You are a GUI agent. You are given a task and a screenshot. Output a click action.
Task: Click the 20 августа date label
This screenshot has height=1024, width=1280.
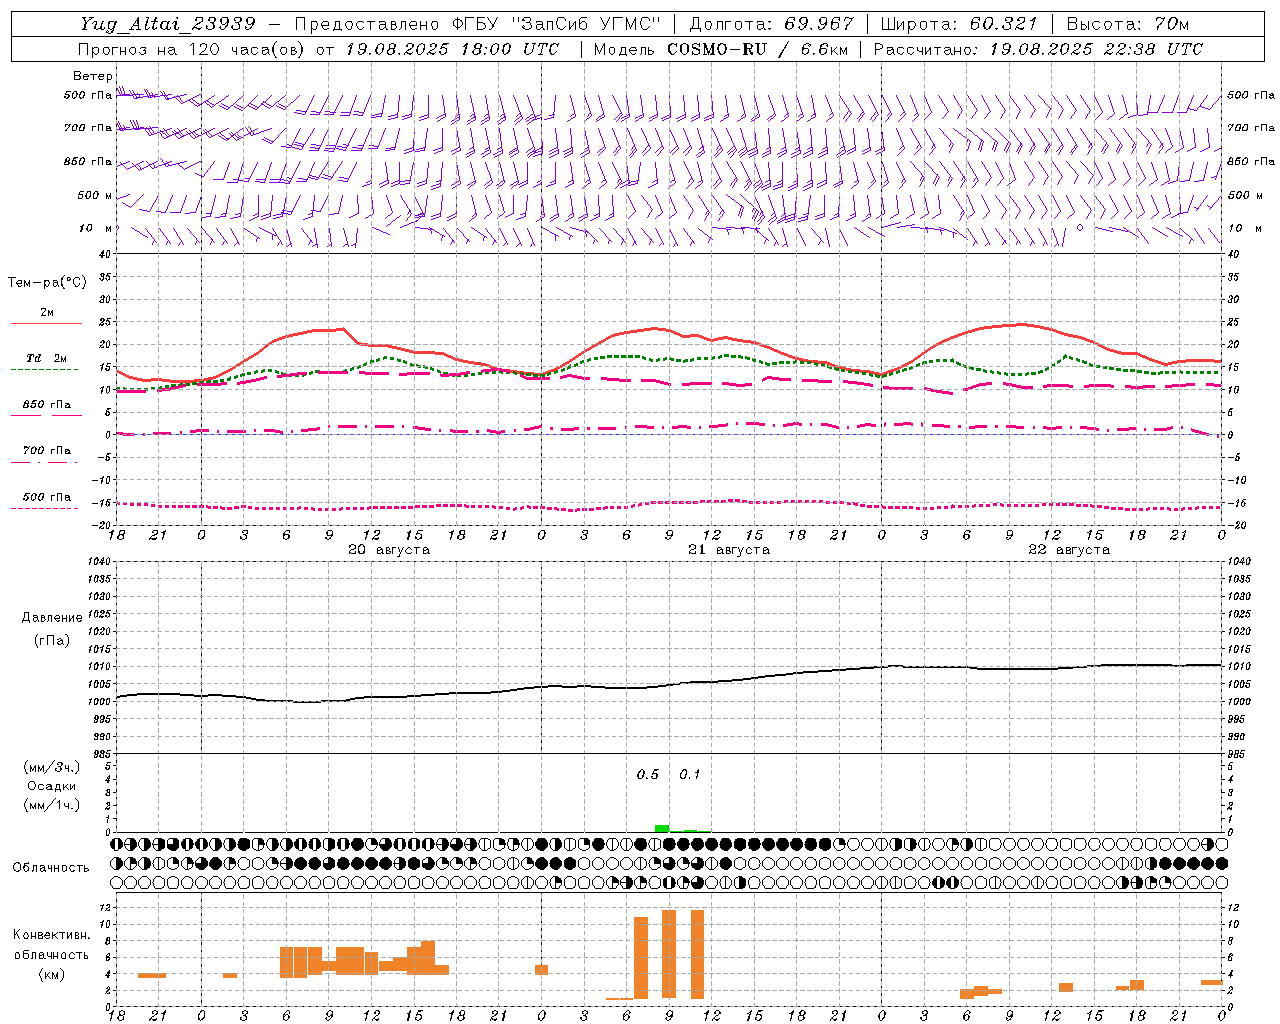click(389, 550)
